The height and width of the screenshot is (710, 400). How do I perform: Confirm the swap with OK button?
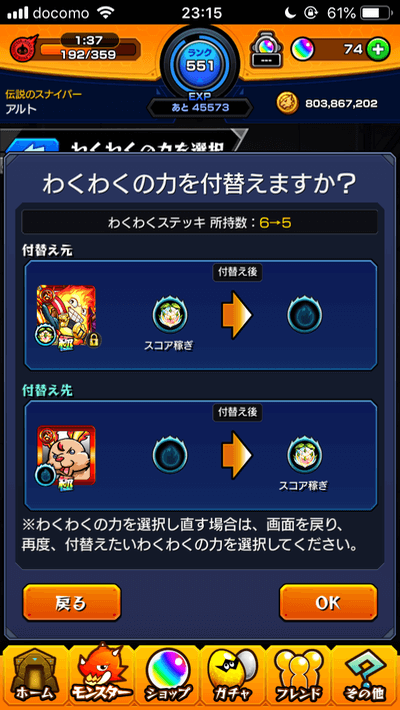(x=328, y=603)
